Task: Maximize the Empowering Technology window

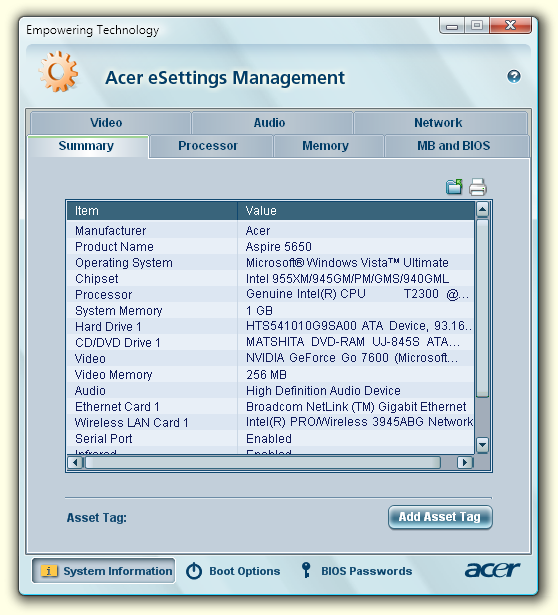Action: pos(477,26)
